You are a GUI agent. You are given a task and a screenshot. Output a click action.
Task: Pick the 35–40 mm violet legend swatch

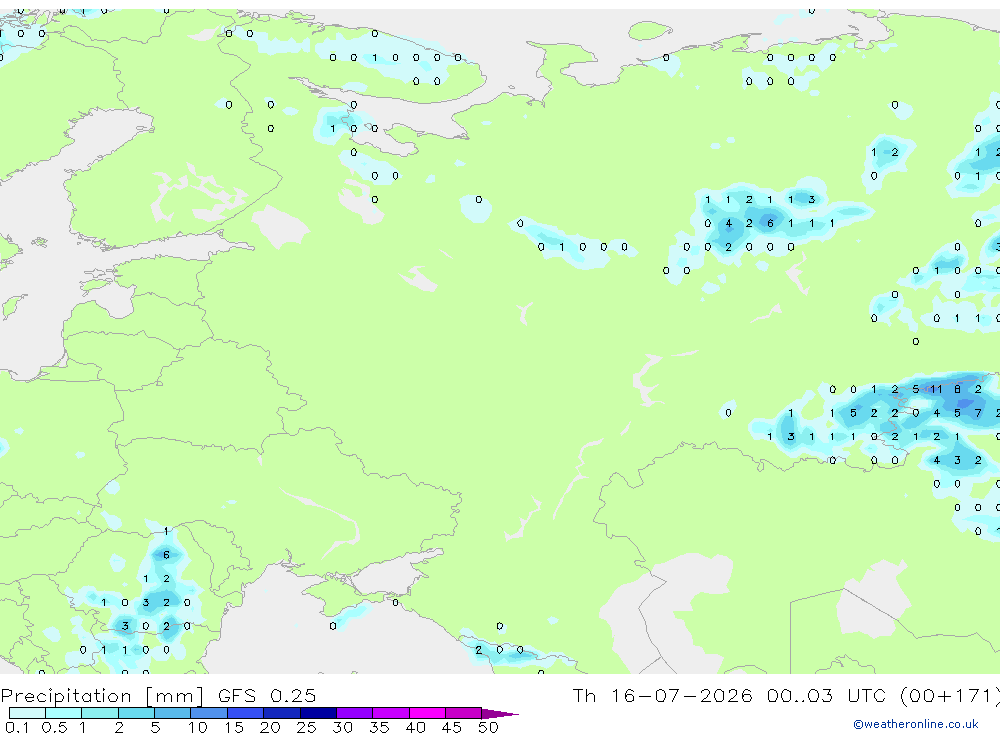click(x=390, y=713)
